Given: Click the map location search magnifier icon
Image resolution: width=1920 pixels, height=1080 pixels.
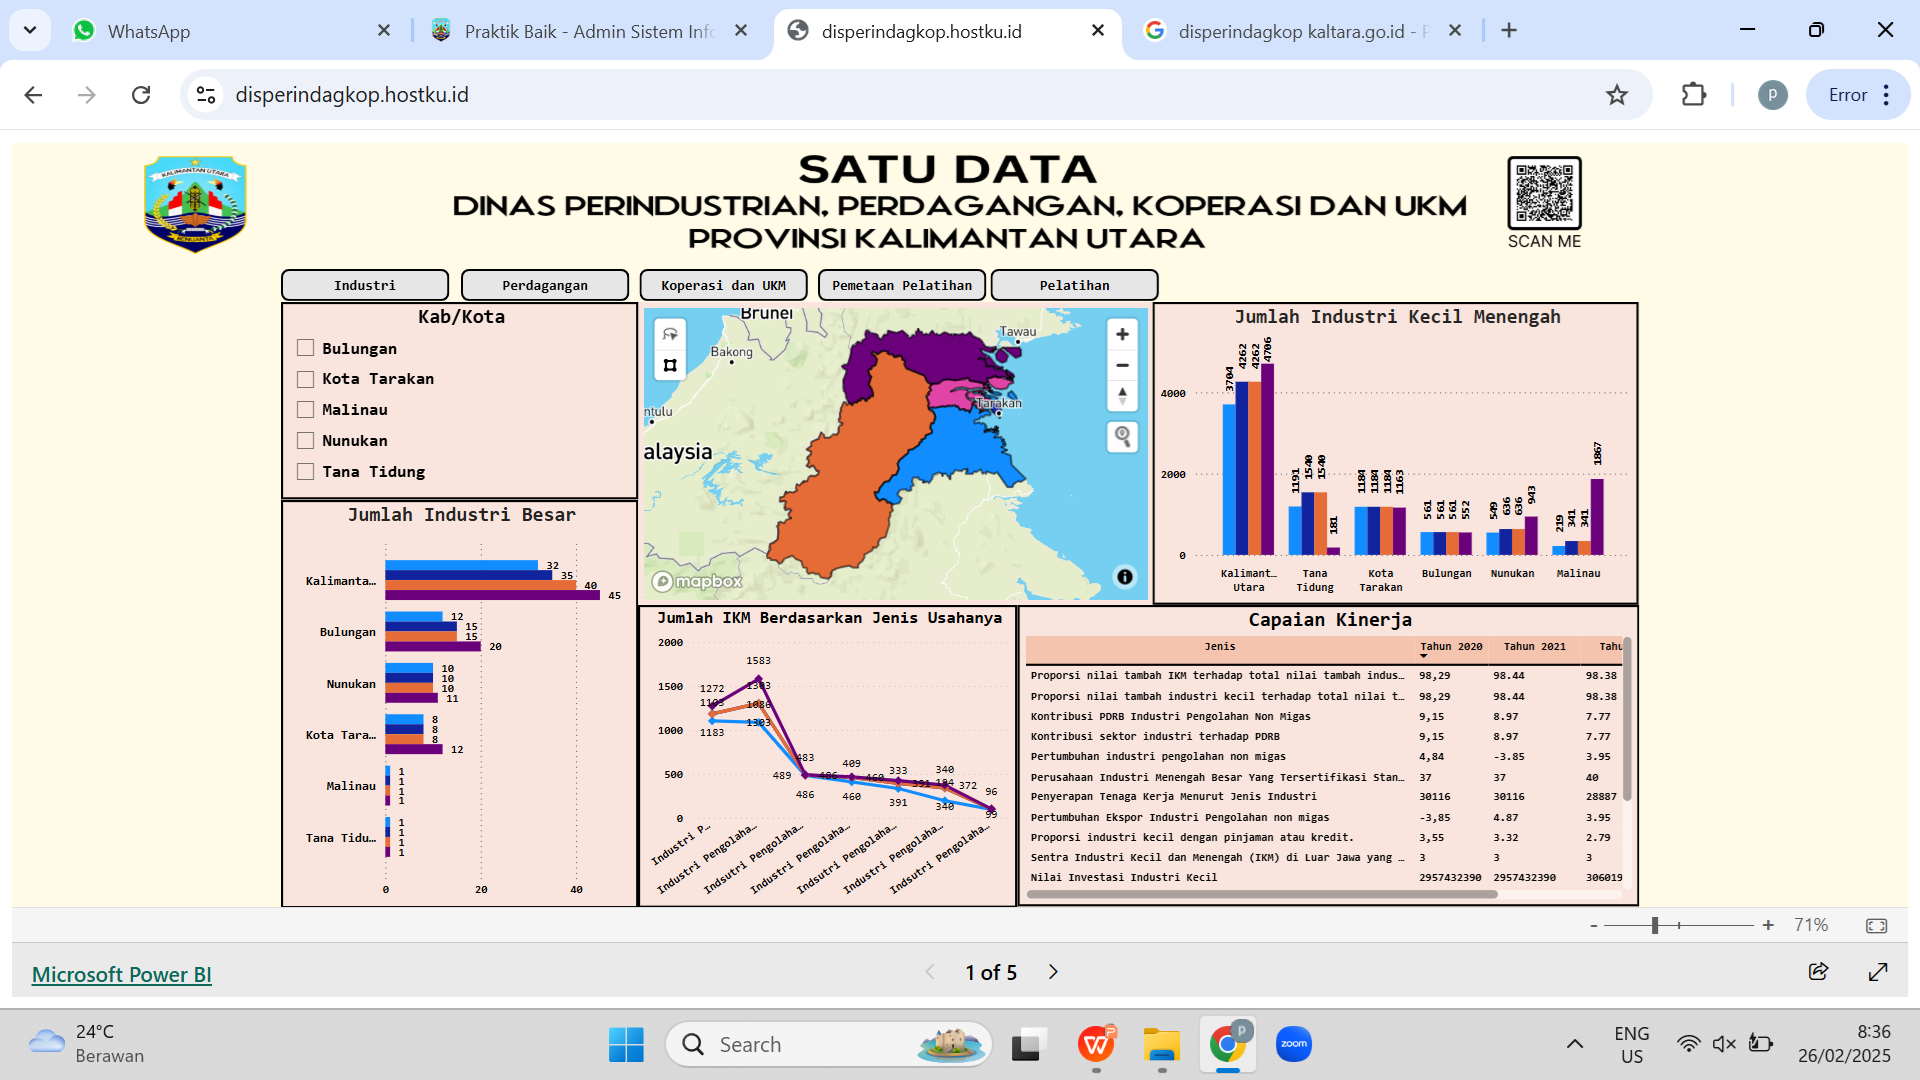Looking at the screenshot, I should tap(1122, 437).
